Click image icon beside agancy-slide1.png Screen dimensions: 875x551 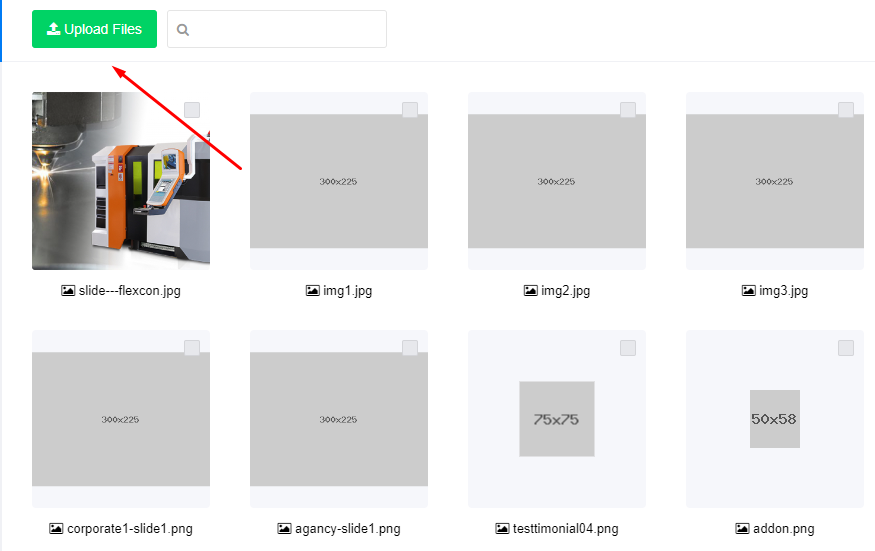tap(284, 528)
